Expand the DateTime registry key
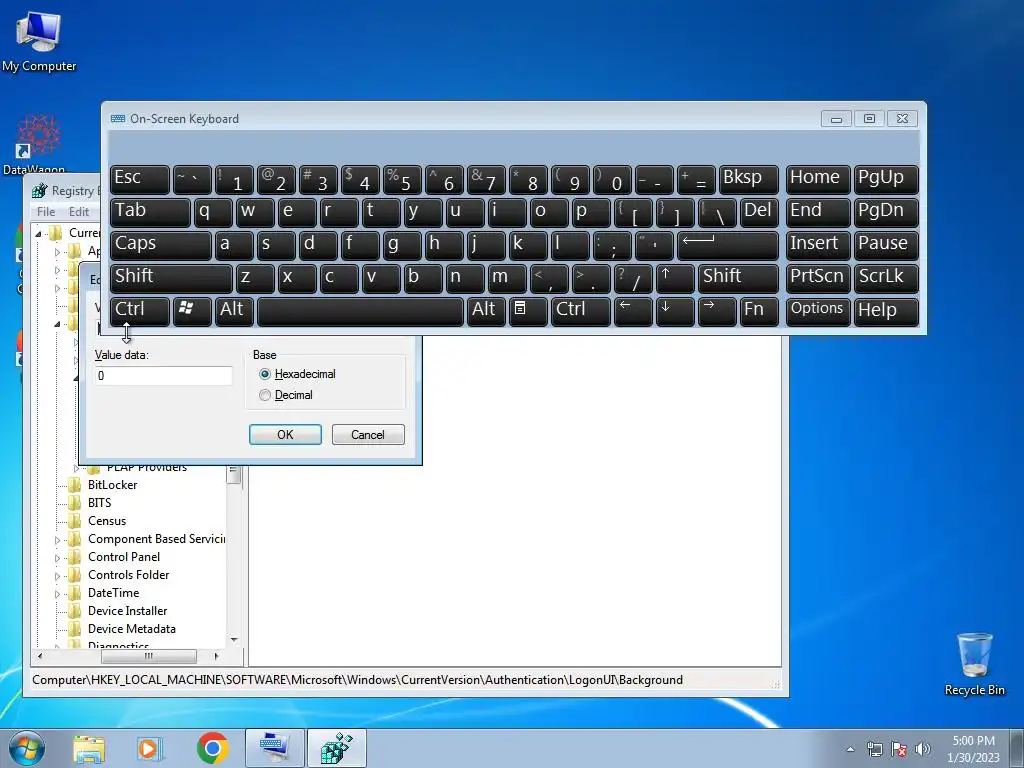This screenshot has width=1024, height=768. click(57, 594)
